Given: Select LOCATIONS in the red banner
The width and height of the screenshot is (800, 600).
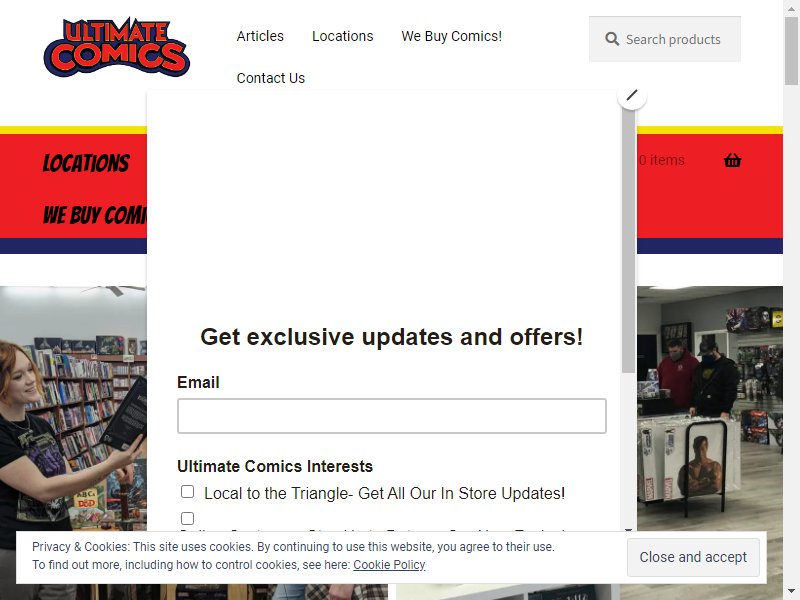Looking at the screenshot, I should [86, 163].
